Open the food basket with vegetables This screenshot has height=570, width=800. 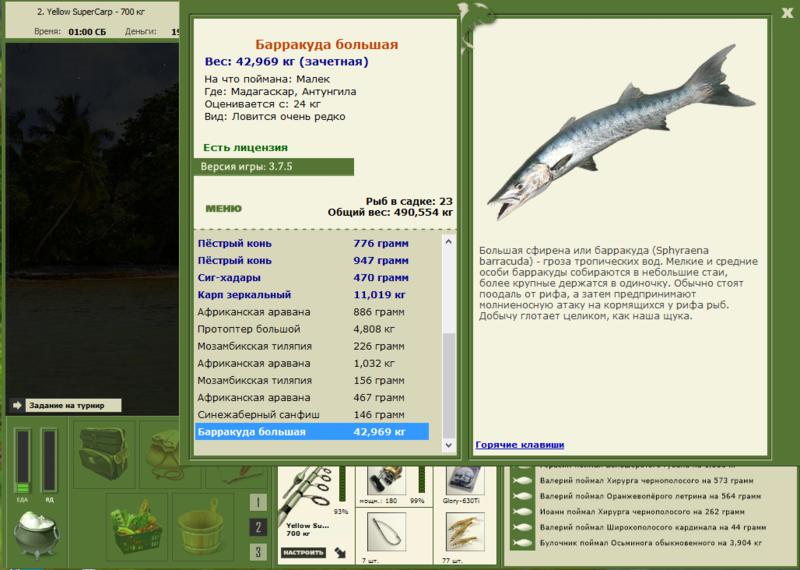tap(136, 528)
